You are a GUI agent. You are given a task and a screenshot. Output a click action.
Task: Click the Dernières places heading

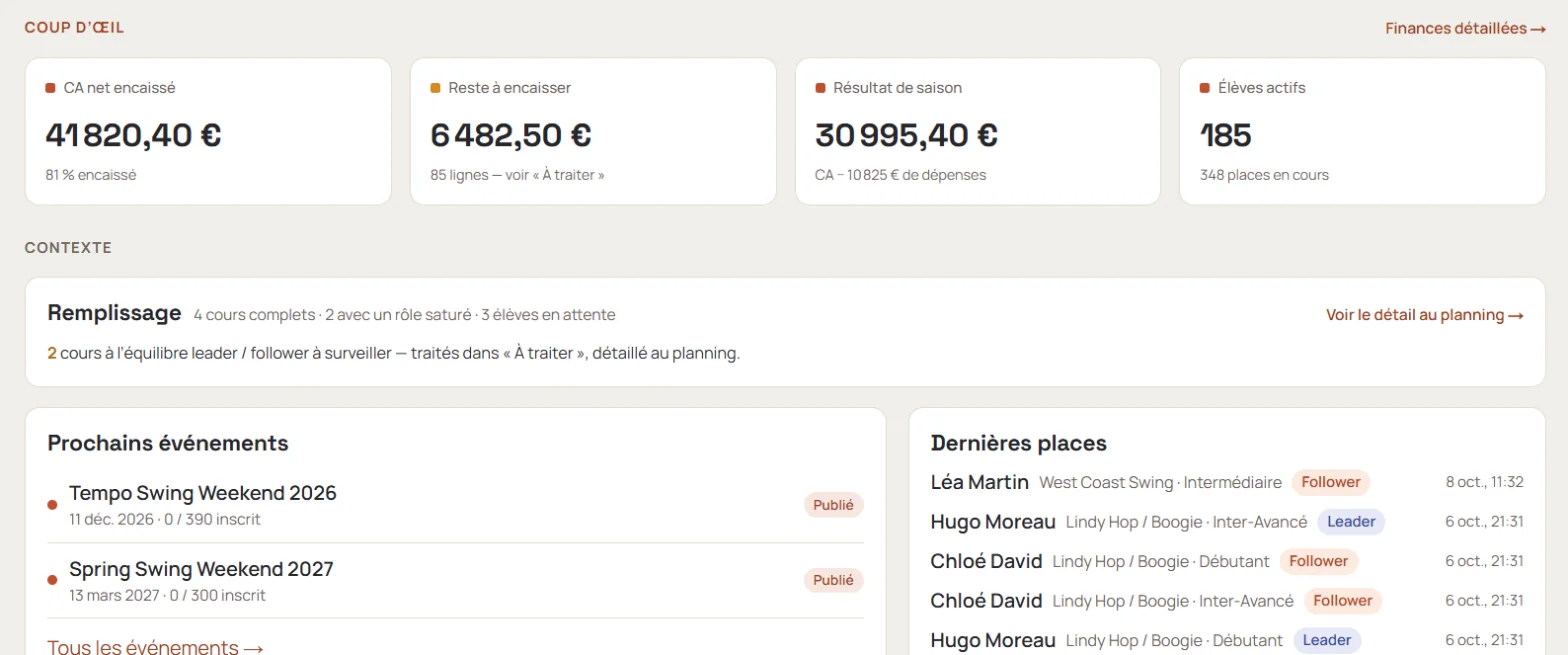click(x=1019, y=443)
